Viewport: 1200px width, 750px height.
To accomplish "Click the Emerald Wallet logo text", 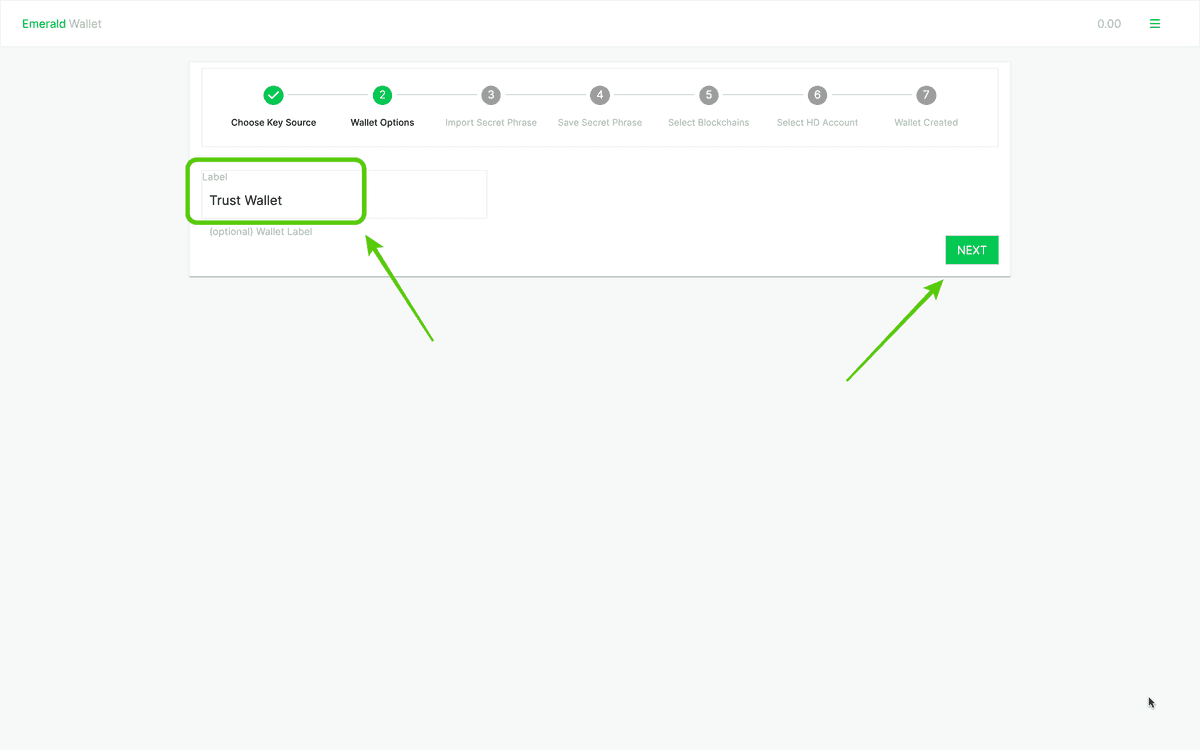I will click(x=62, y=23).
